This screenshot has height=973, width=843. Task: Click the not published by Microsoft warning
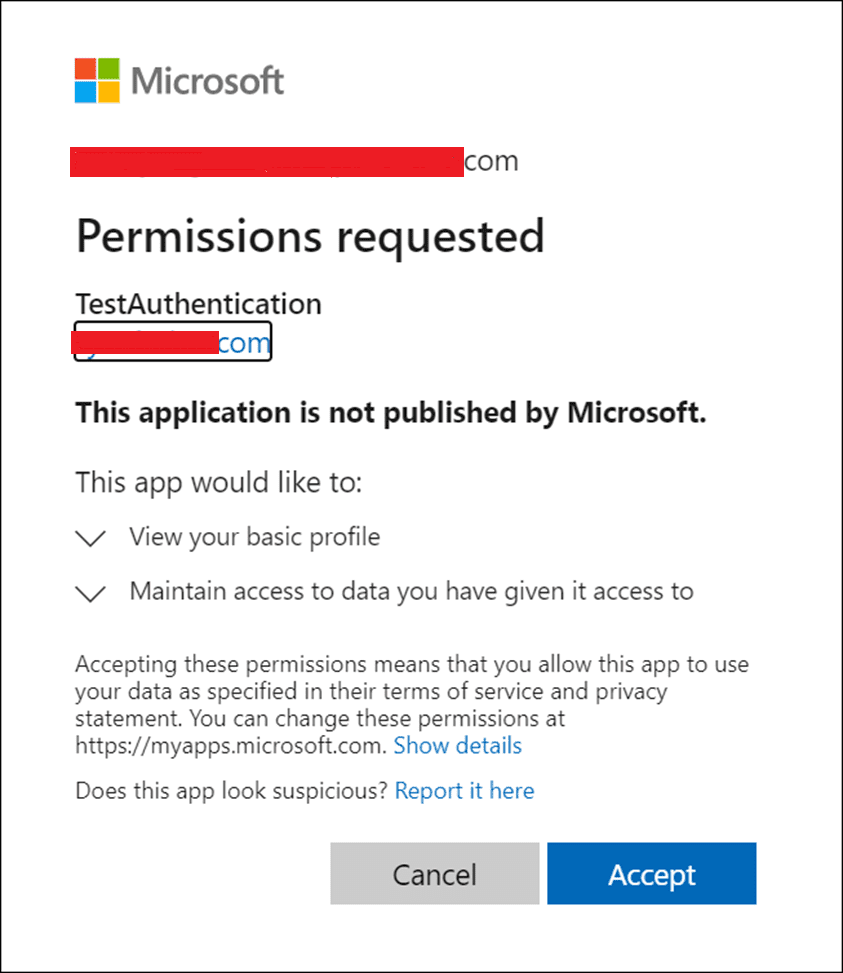(x=391, y=412)
